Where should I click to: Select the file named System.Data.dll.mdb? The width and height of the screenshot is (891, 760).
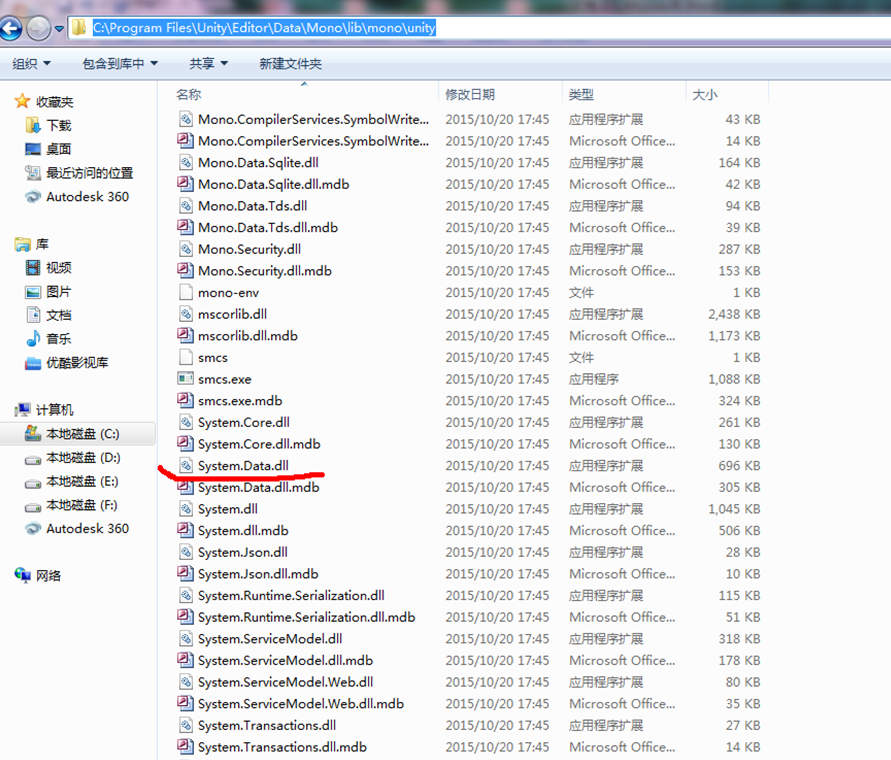(259, 487)
